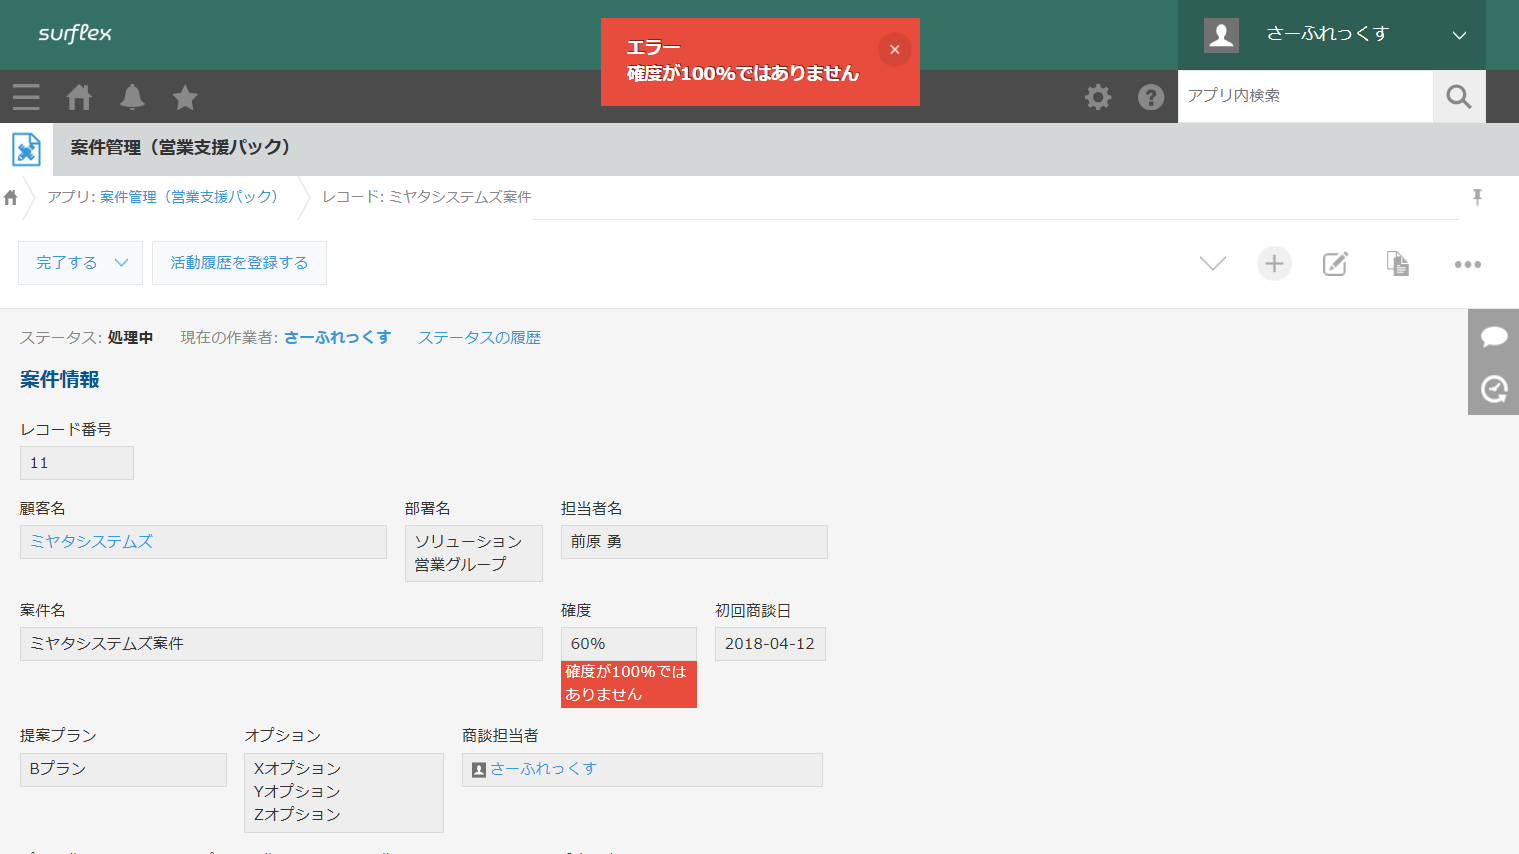Open the hamburger navigation menu
Screen dimensions: 1519x854
point(26,97)
